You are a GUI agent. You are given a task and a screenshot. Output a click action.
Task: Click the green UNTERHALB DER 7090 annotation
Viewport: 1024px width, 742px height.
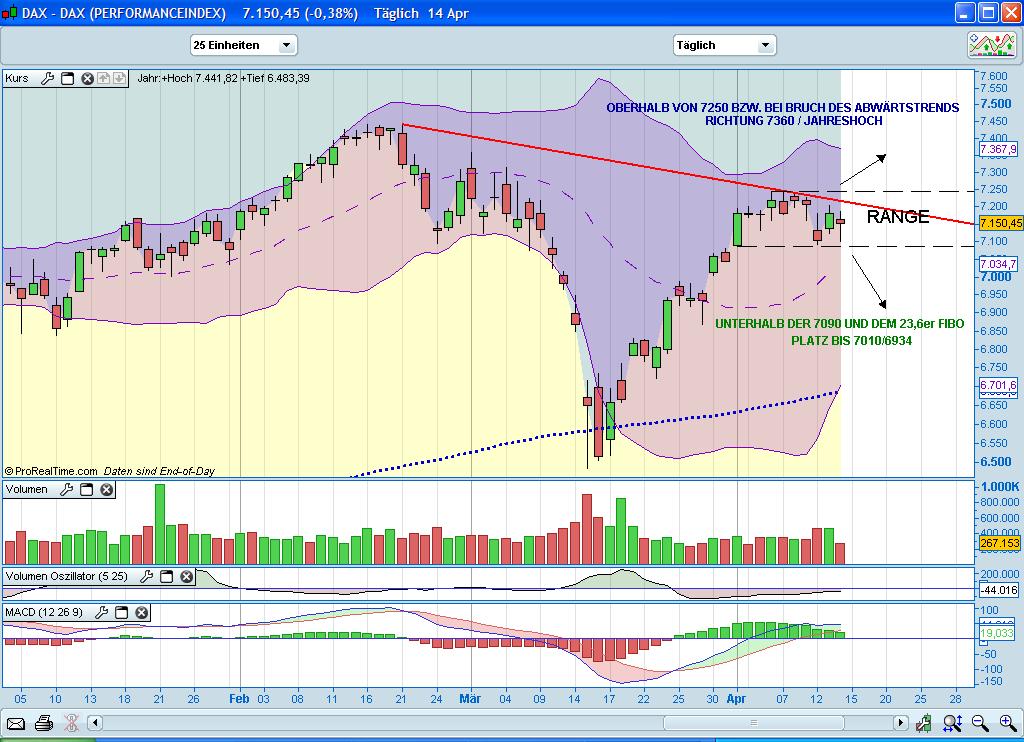point(839,324)
